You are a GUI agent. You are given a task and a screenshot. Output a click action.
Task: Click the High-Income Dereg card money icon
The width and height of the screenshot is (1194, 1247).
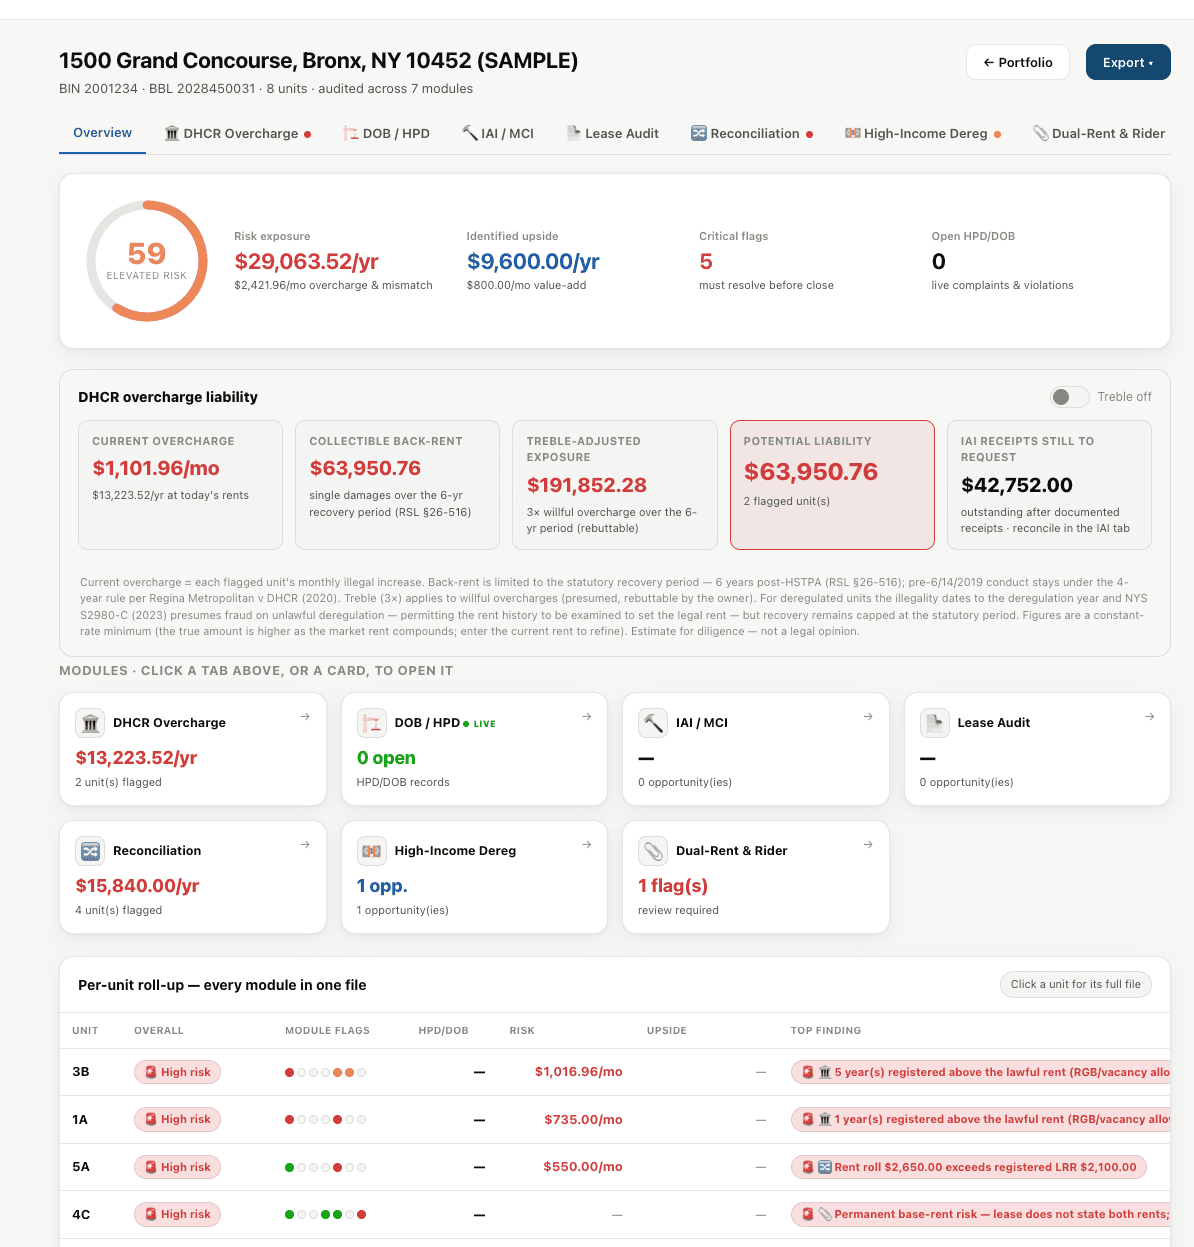tap(372, 851)
